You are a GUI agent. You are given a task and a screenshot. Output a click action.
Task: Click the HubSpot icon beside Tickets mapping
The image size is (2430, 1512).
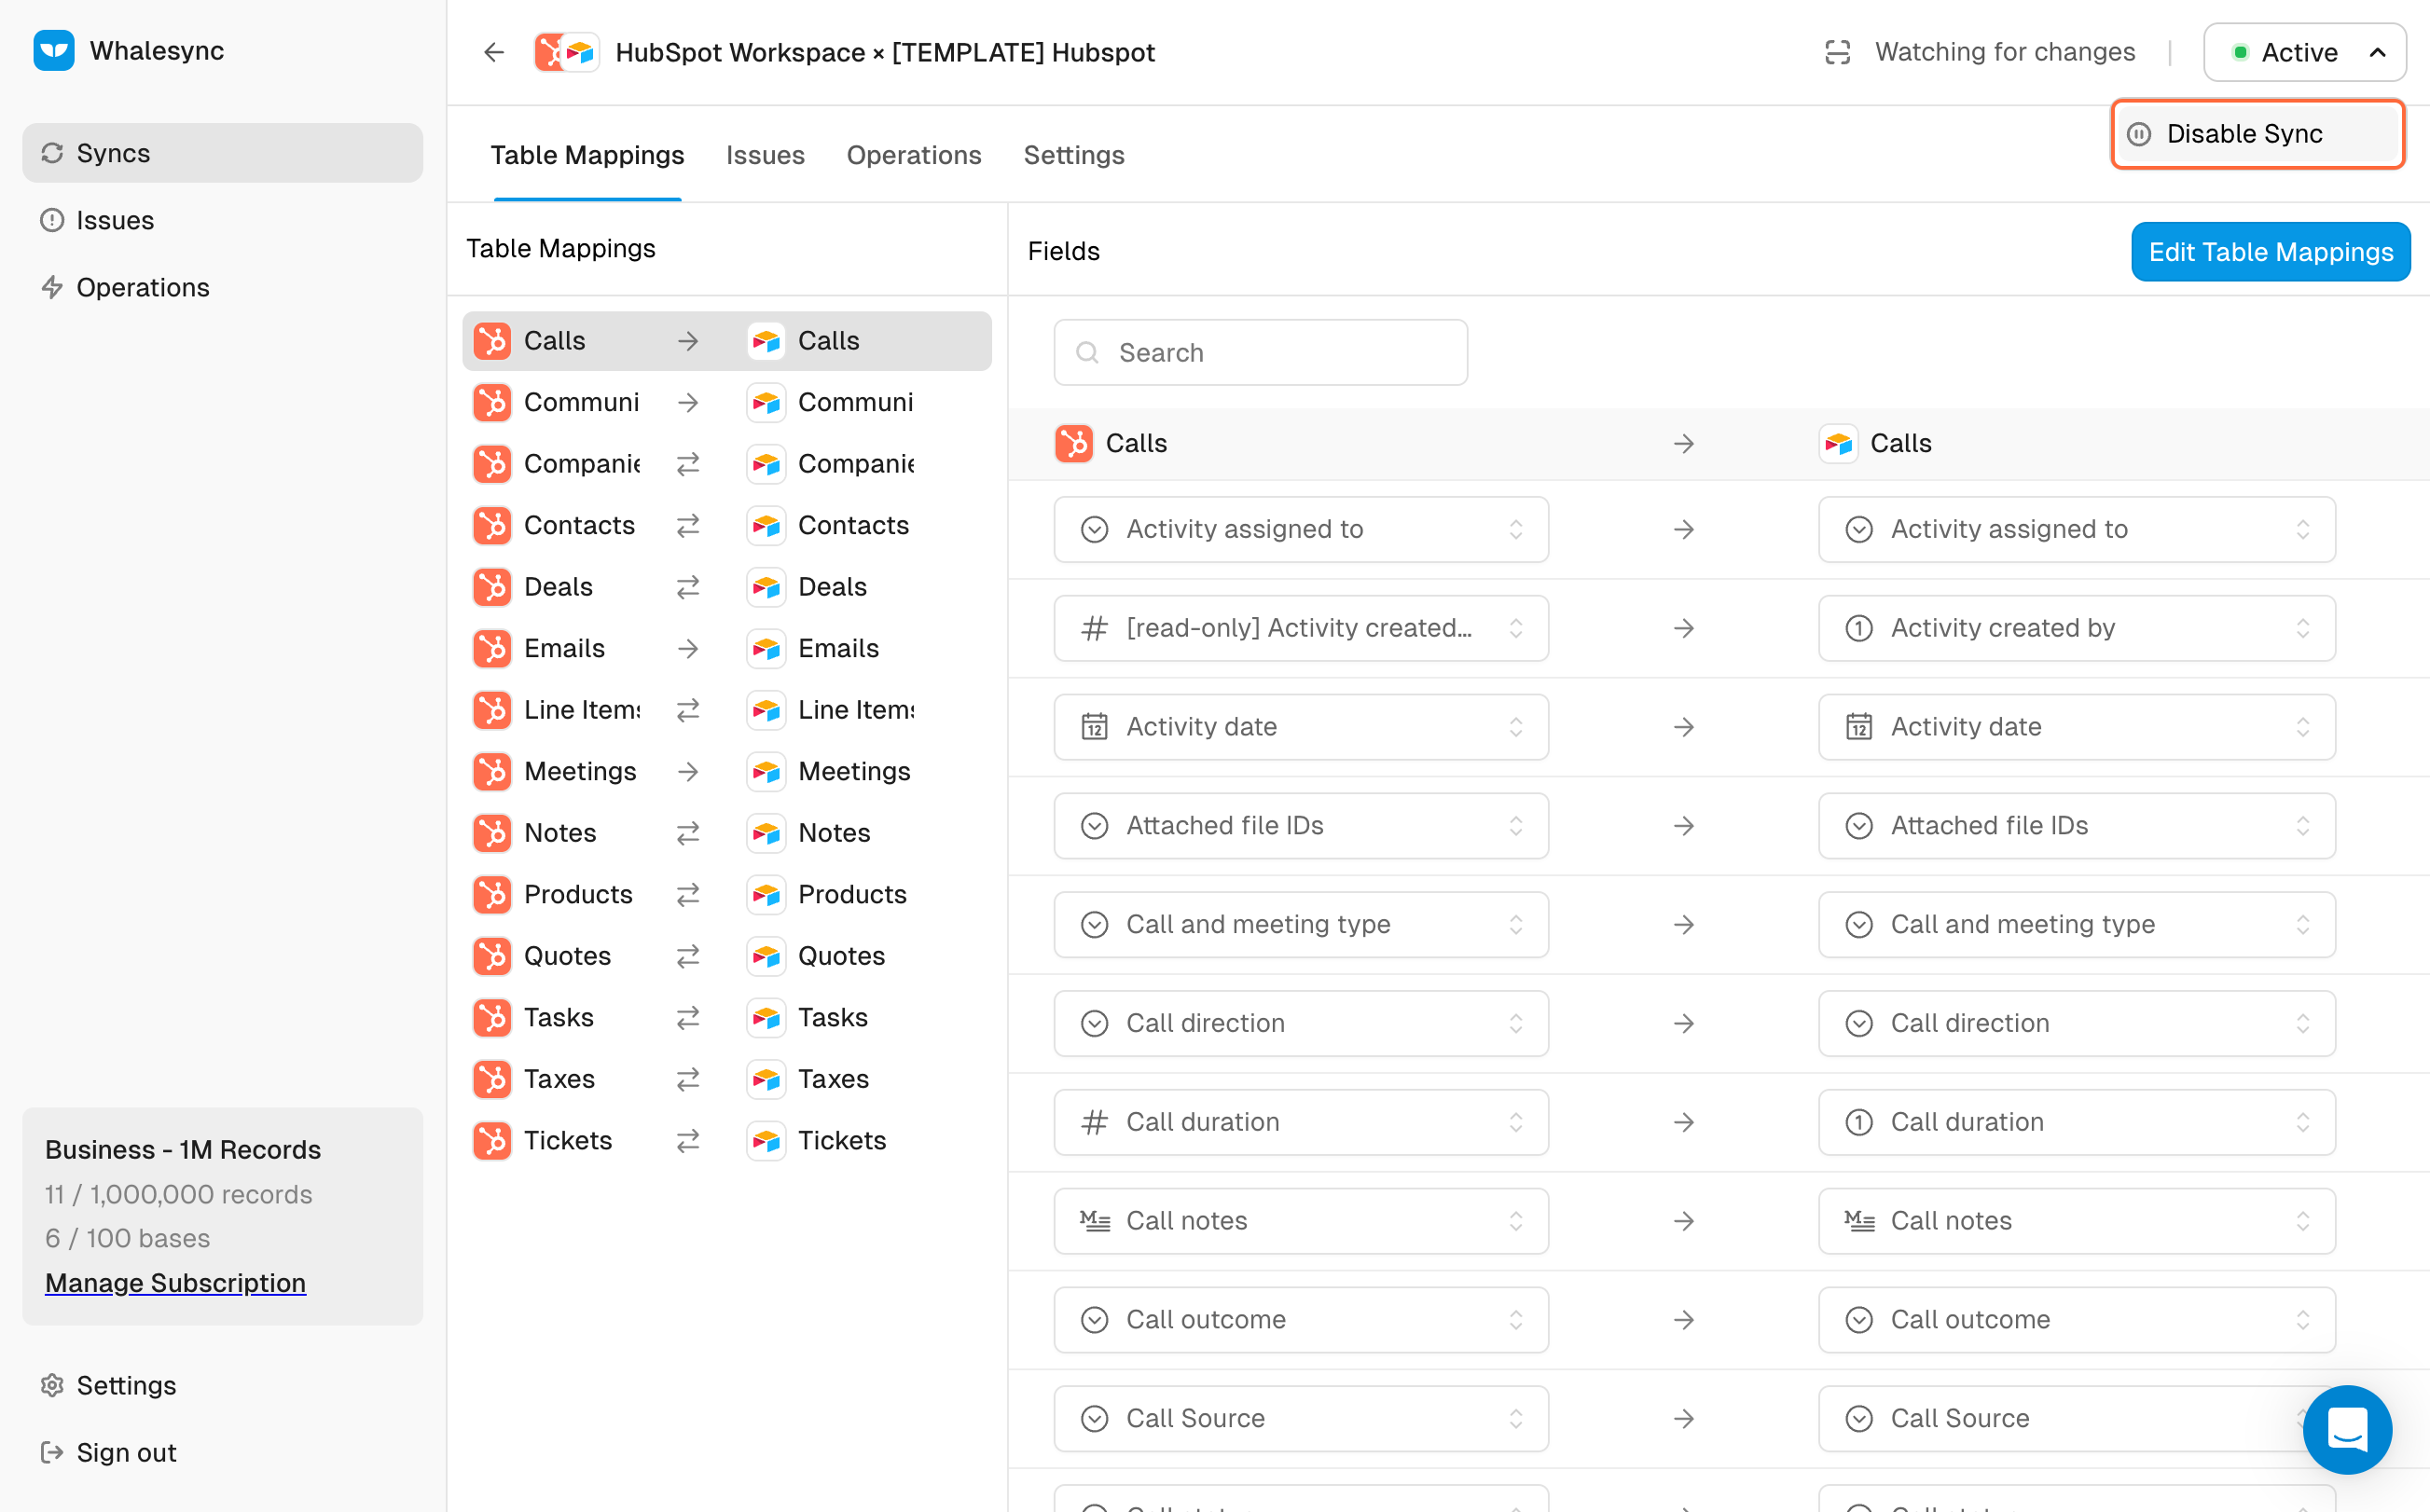(492, 1140)
